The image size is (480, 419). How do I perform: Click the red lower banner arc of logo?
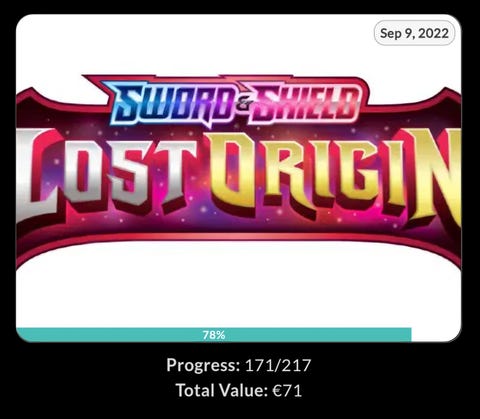239,237
